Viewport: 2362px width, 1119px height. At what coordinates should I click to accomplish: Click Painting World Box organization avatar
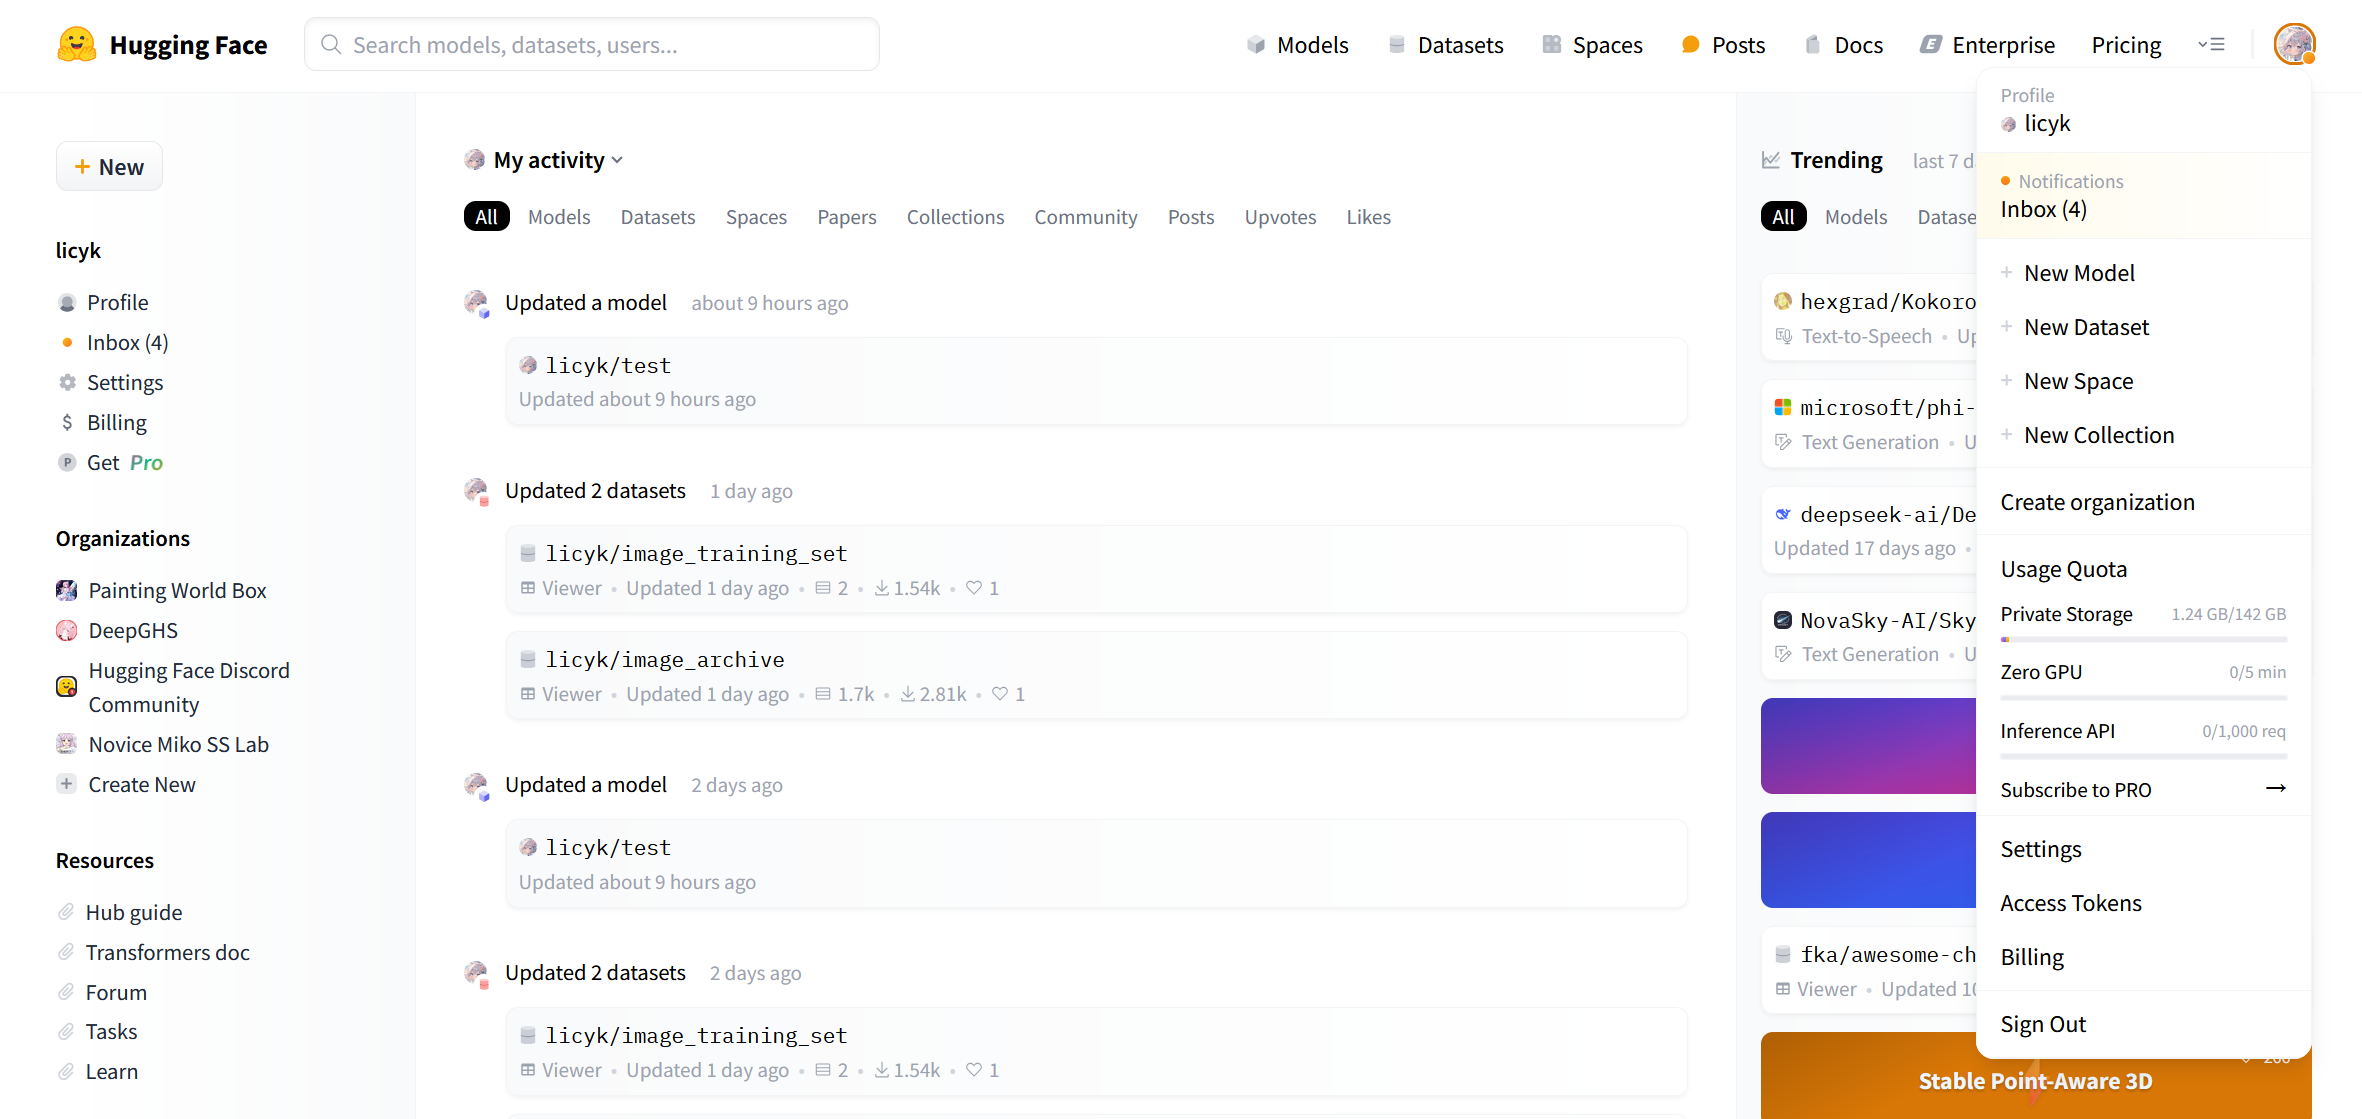[67, 591]
